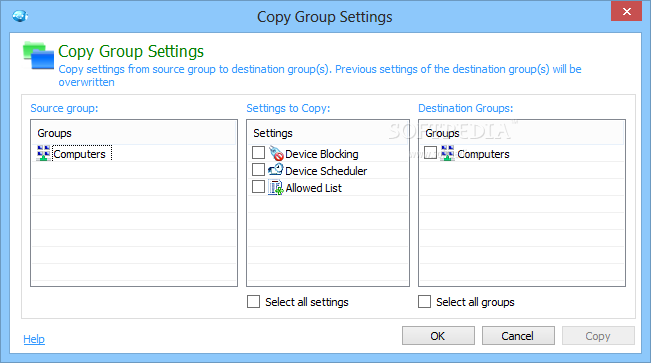Check the Device Scheduler setting

coord(258,169)
